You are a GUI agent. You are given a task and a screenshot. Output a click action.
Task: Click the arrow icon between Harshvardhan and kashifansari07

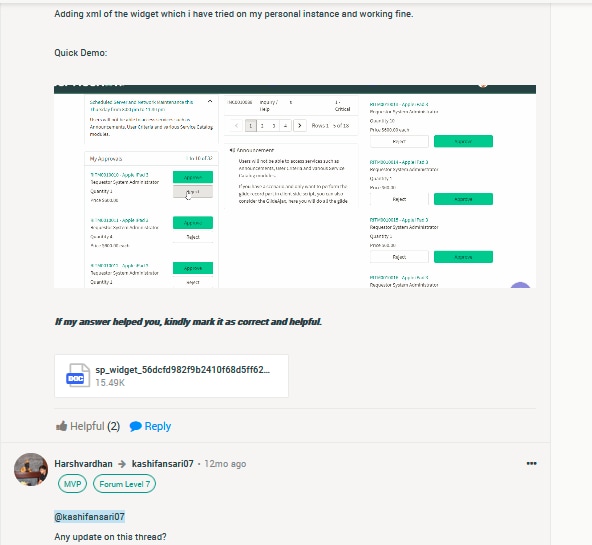122,464
